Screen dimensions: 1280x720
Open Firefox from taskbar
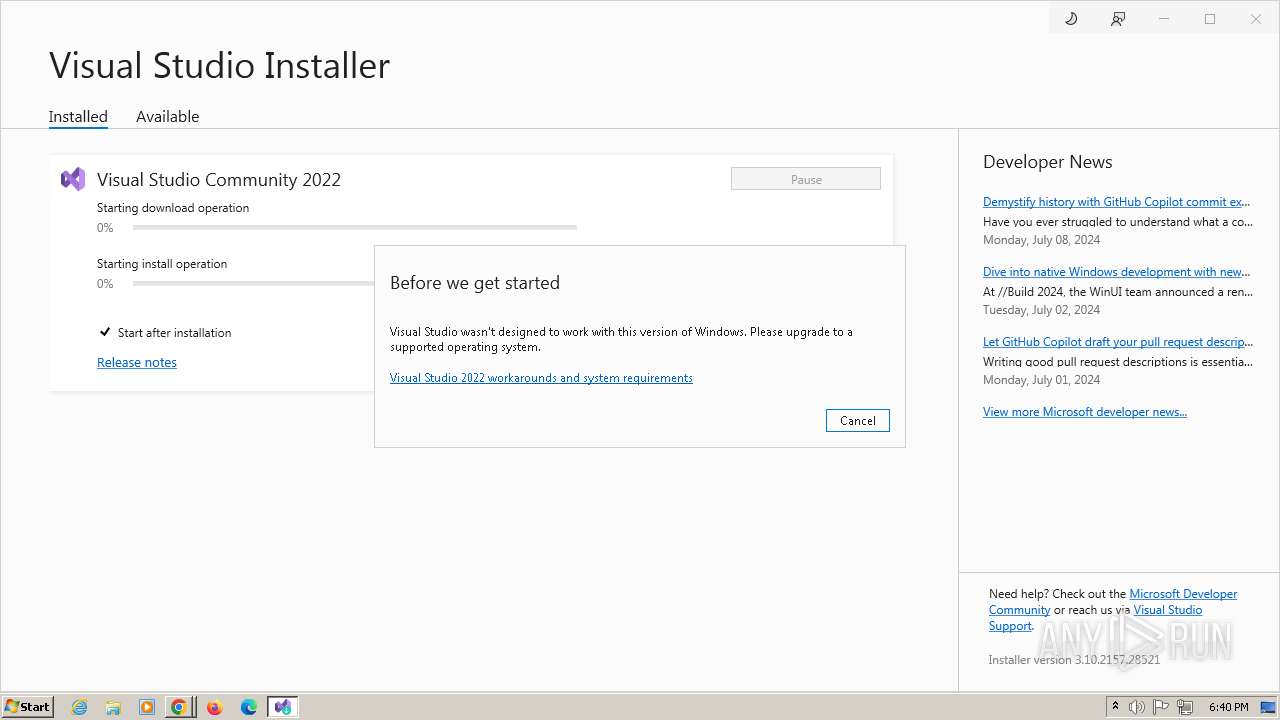(214, 707)
